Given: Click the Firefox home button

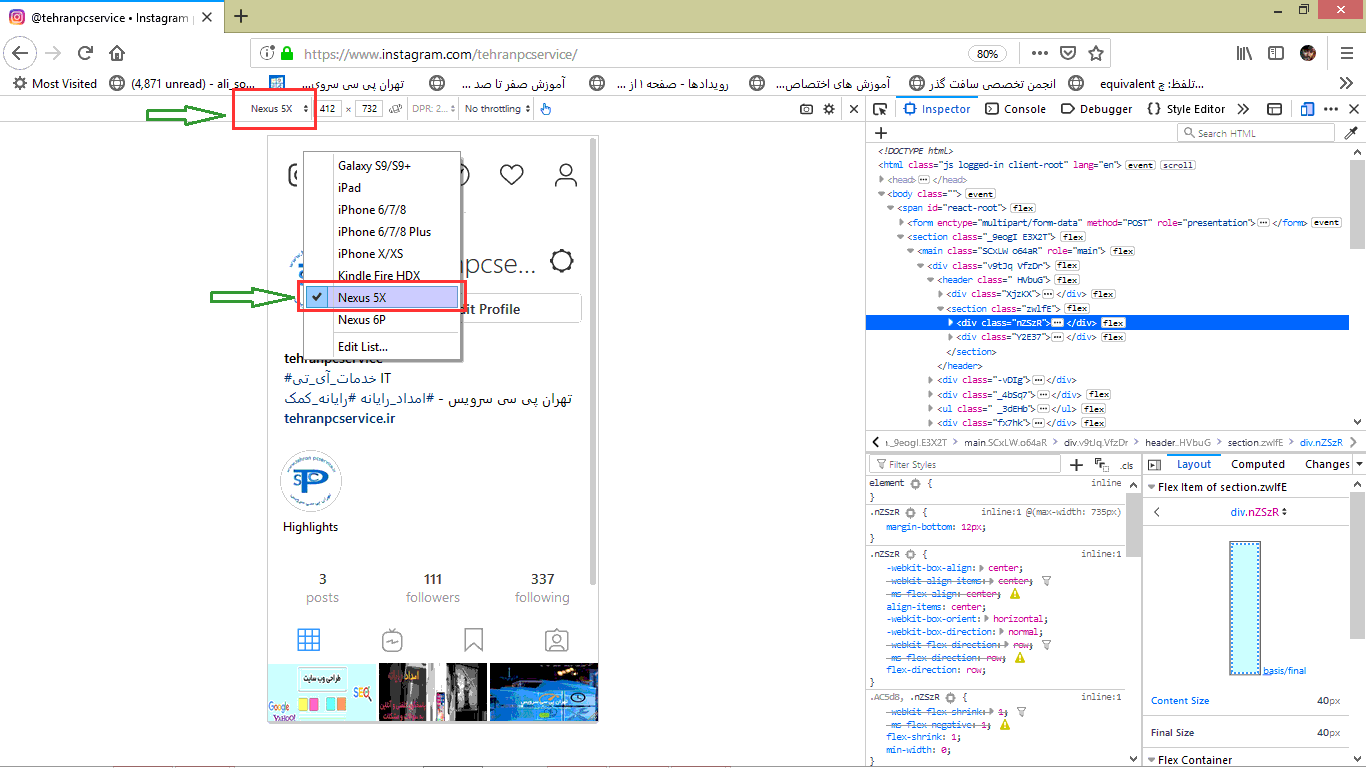Looking at the screenshot, I should click(117, 53).
